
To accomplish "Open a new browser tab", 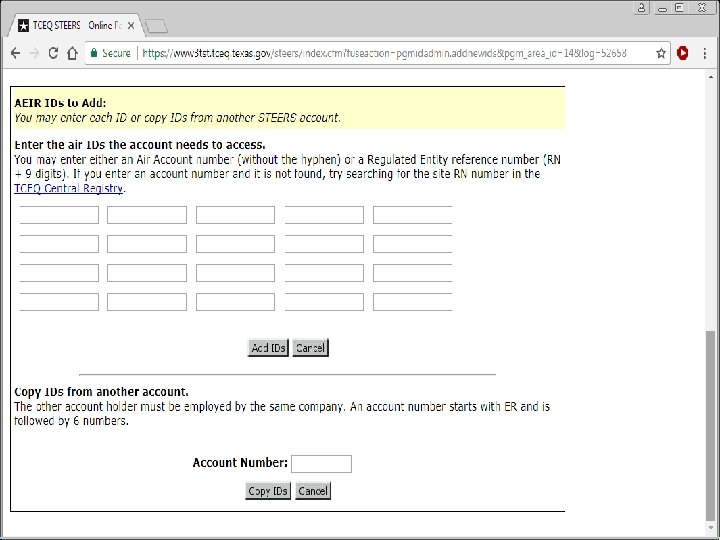I will [156, 27].
